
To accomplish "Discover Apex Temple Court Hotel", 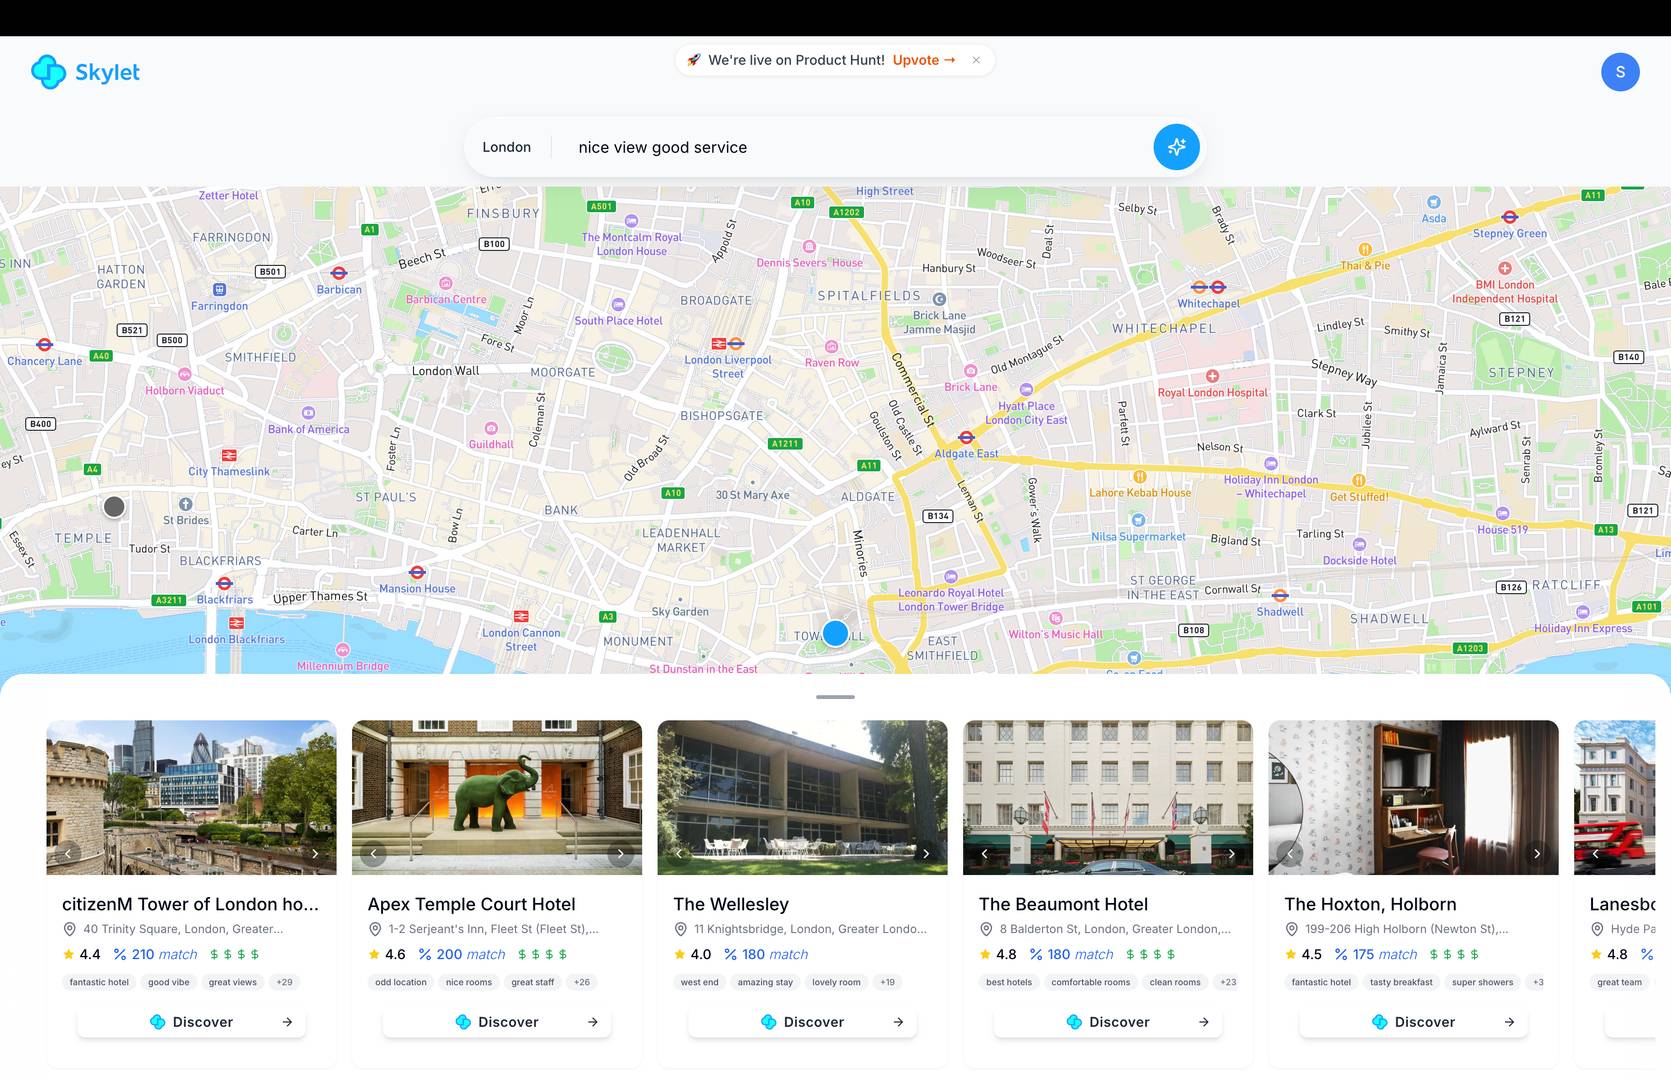I will [x=497, y=1022].
